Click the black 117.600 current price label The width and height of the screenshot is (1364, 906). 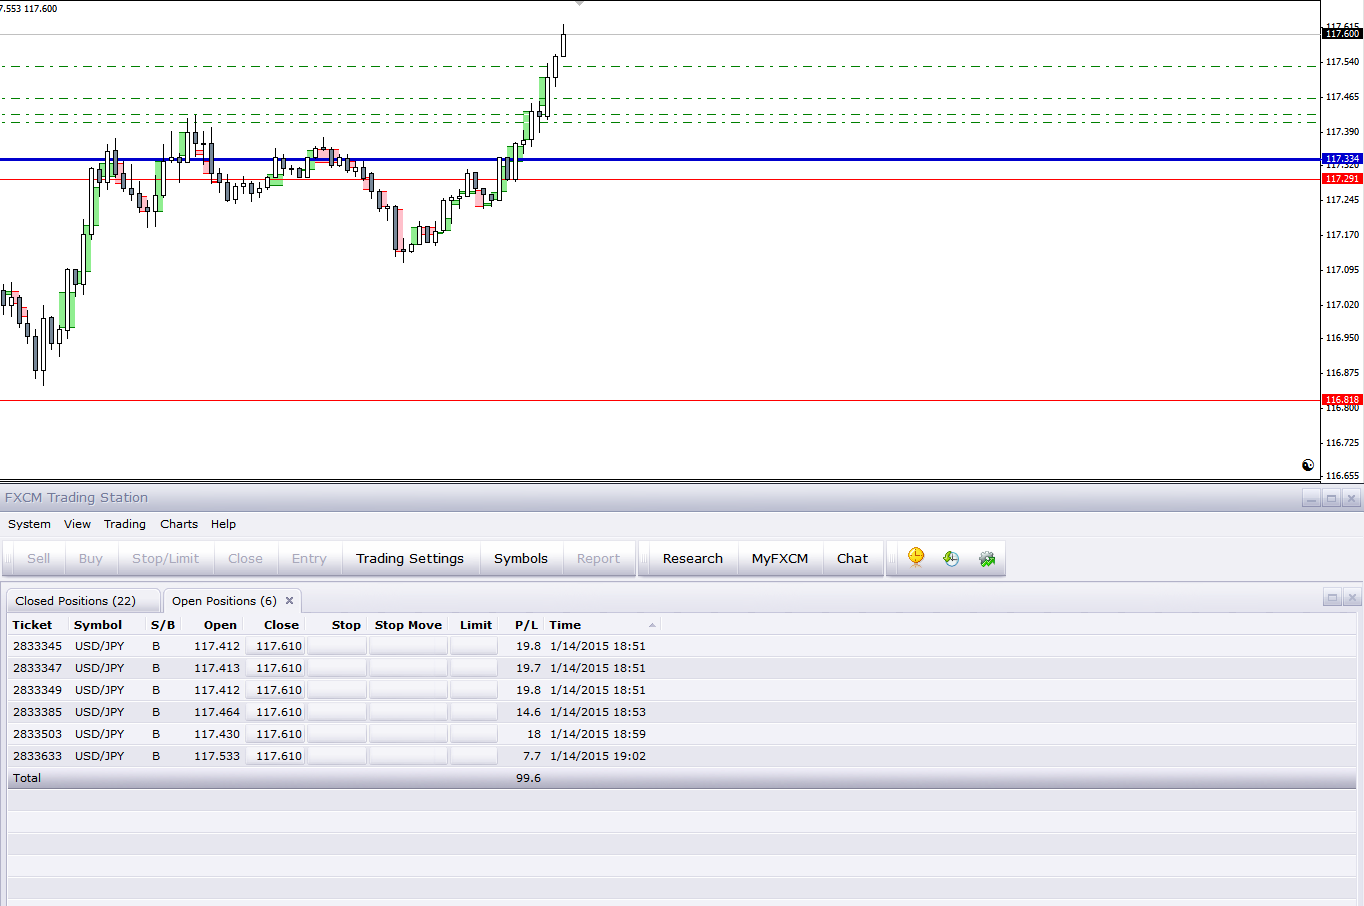click(1342, 34)
